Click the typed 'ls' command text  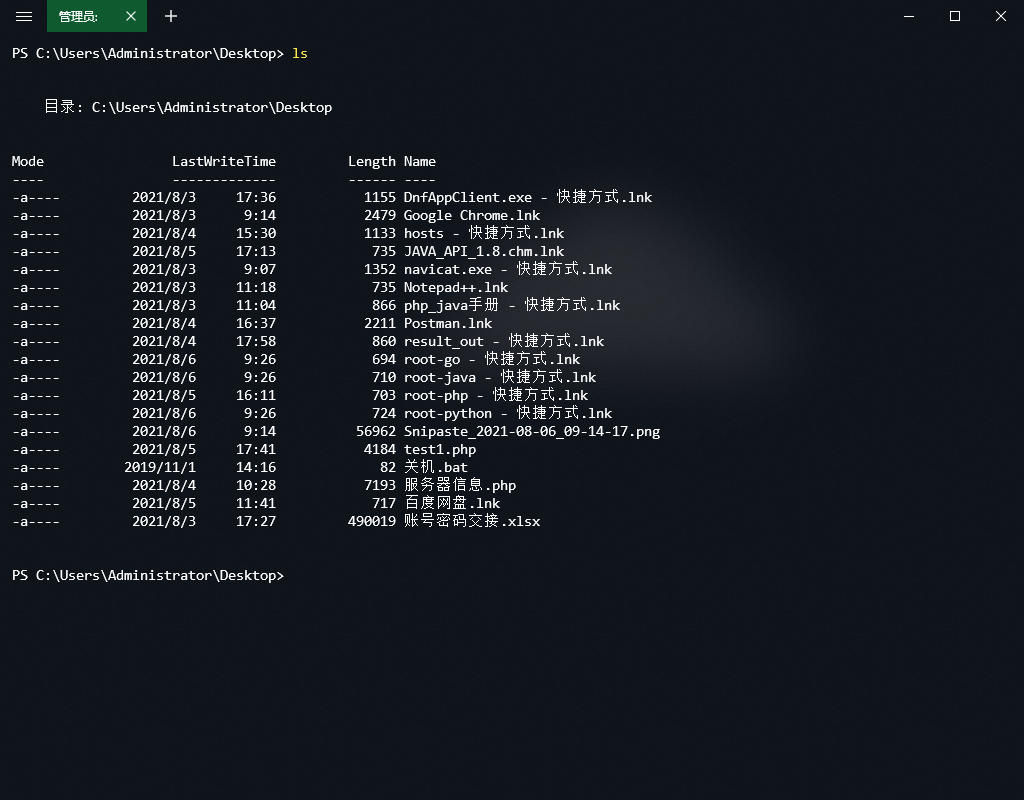pos(300,54)
